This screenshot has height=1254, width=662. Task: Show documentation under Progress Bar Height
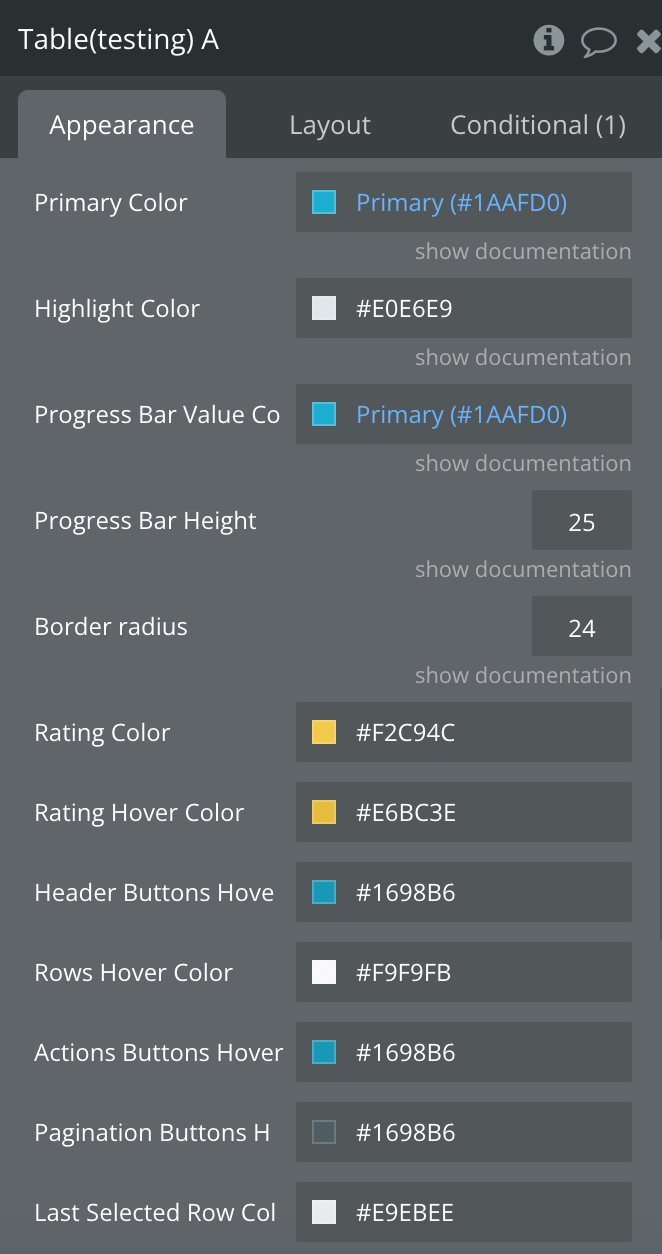click(x=523, y=570)
